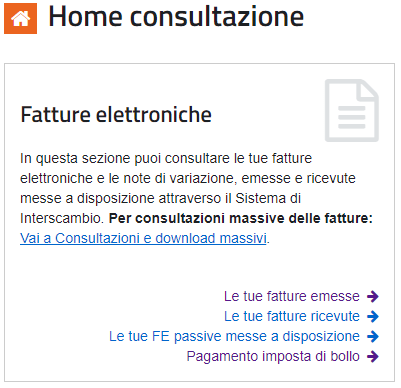Click the gray document icon in the card
This screenshot has height=388, width=401.
coord(352,110)
